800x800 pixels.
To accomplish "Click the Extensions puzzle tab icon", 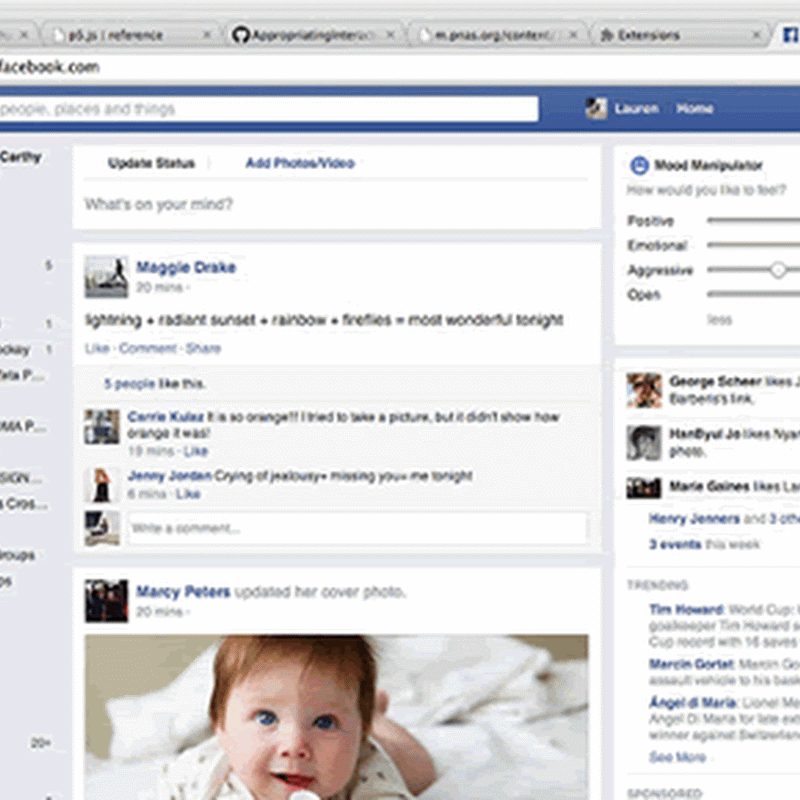I will tap(607, 35).
